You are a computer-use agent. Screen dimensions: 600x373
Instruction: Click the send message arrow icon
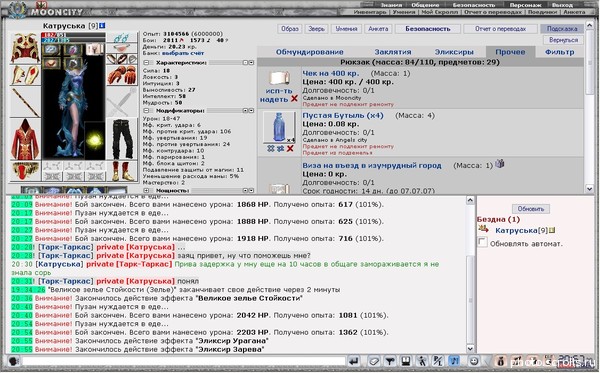[354, 361]
